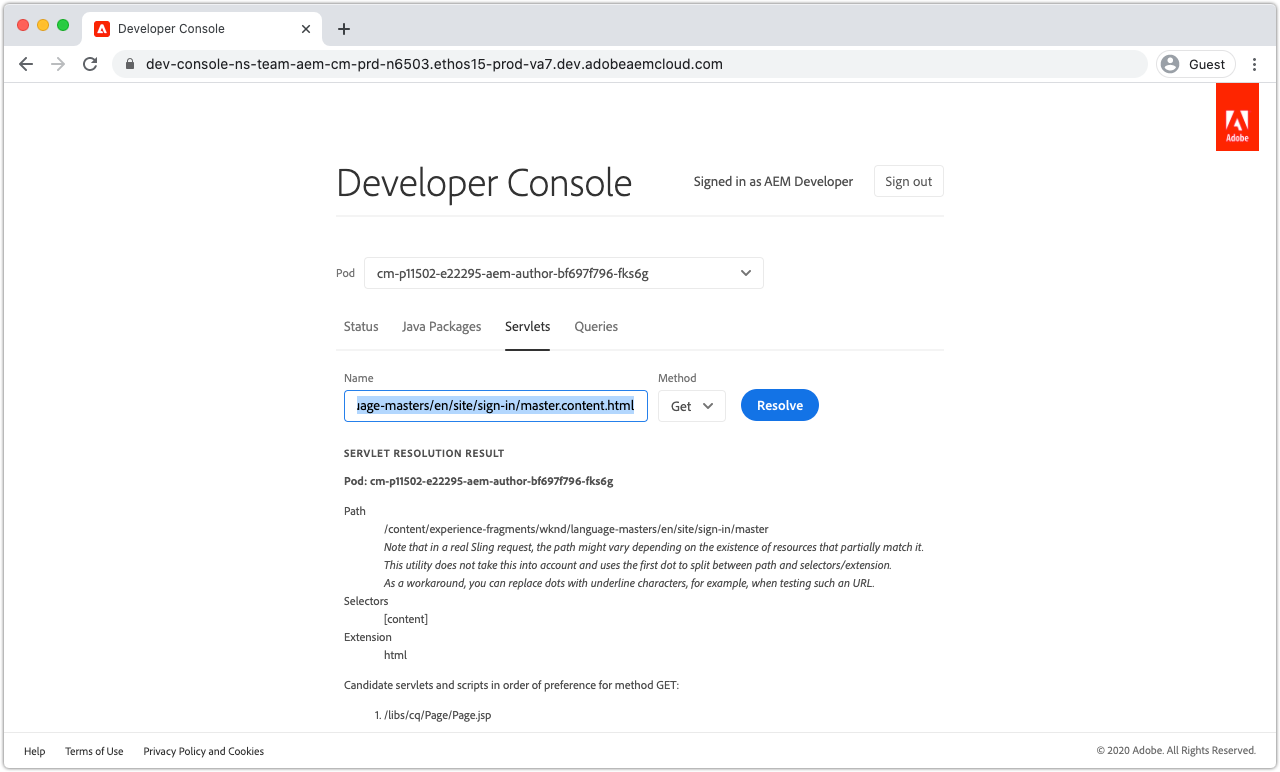This screenshot has width=1280, height=772.
Task: Open the Method dropdown set to Get
Action: point(692,406)
